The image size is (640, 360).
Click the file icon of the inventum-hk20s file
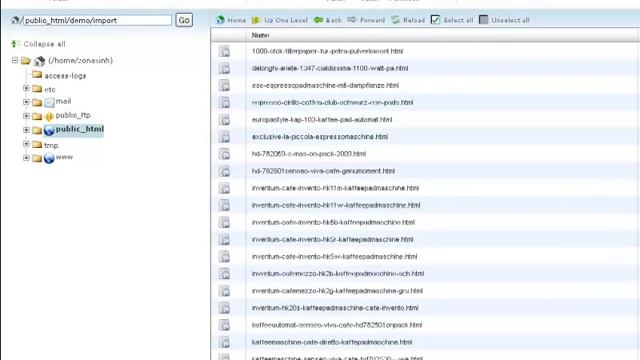point(224,308)
